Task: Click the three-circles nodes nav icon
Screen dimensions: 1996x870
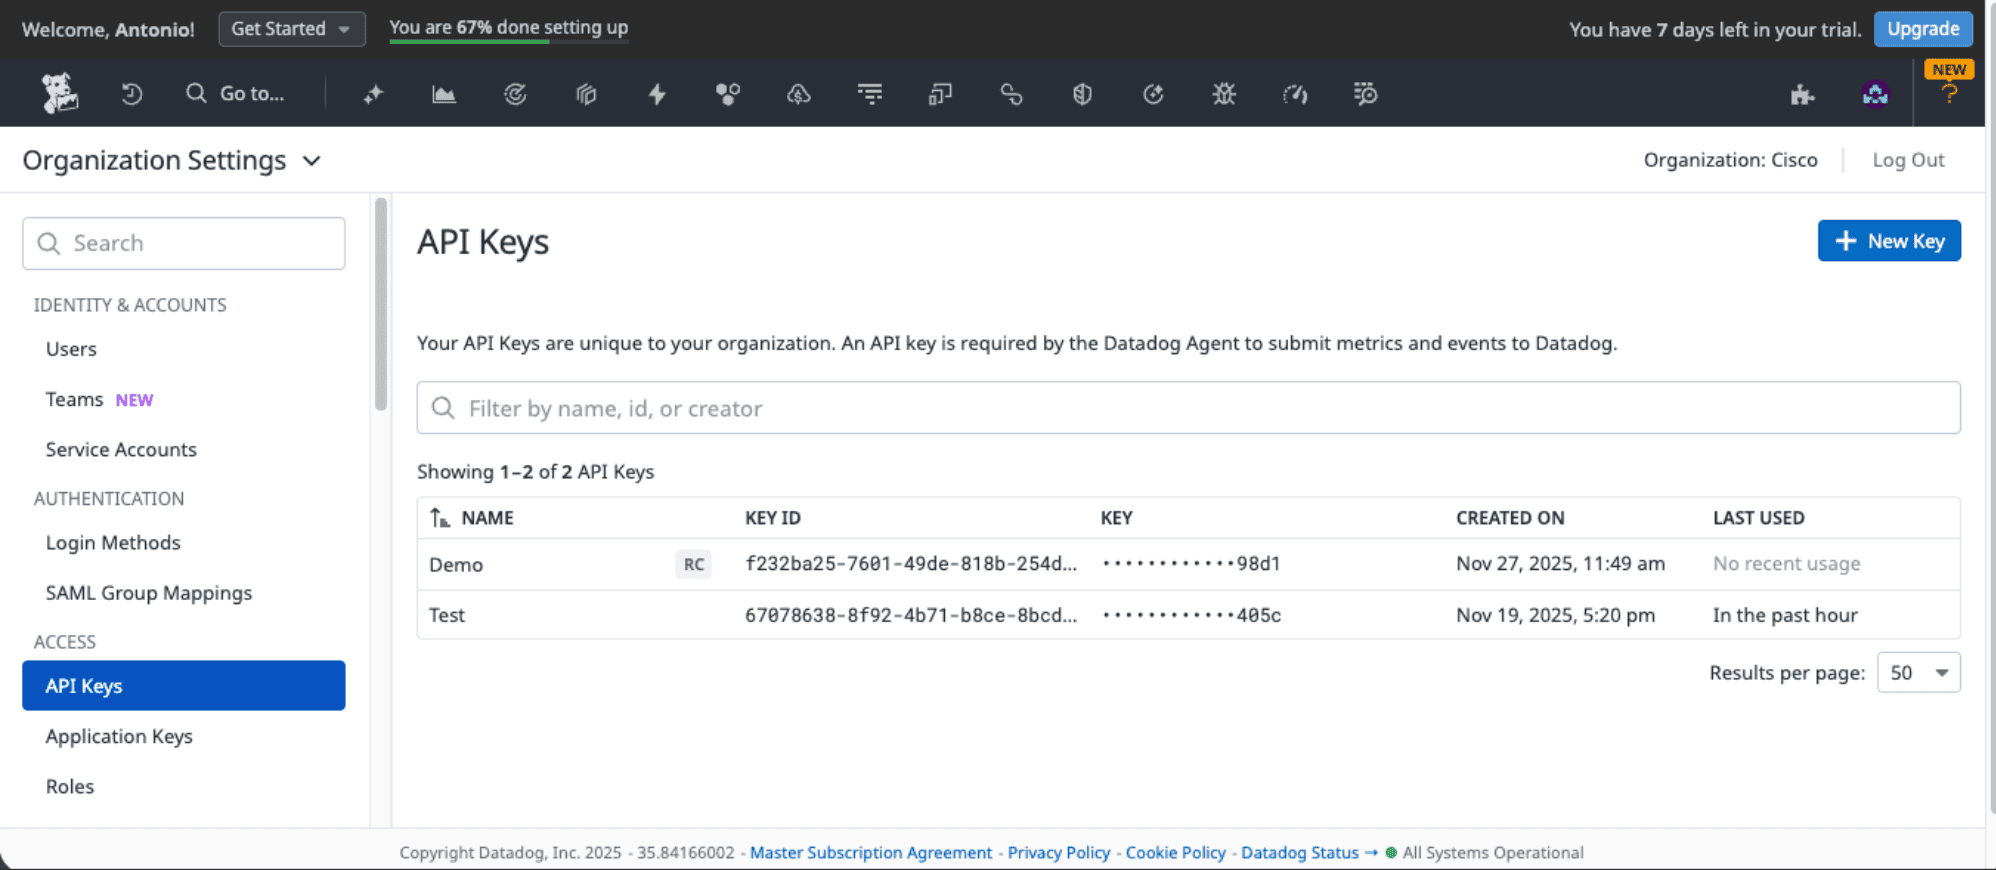Action: [728, 94]
